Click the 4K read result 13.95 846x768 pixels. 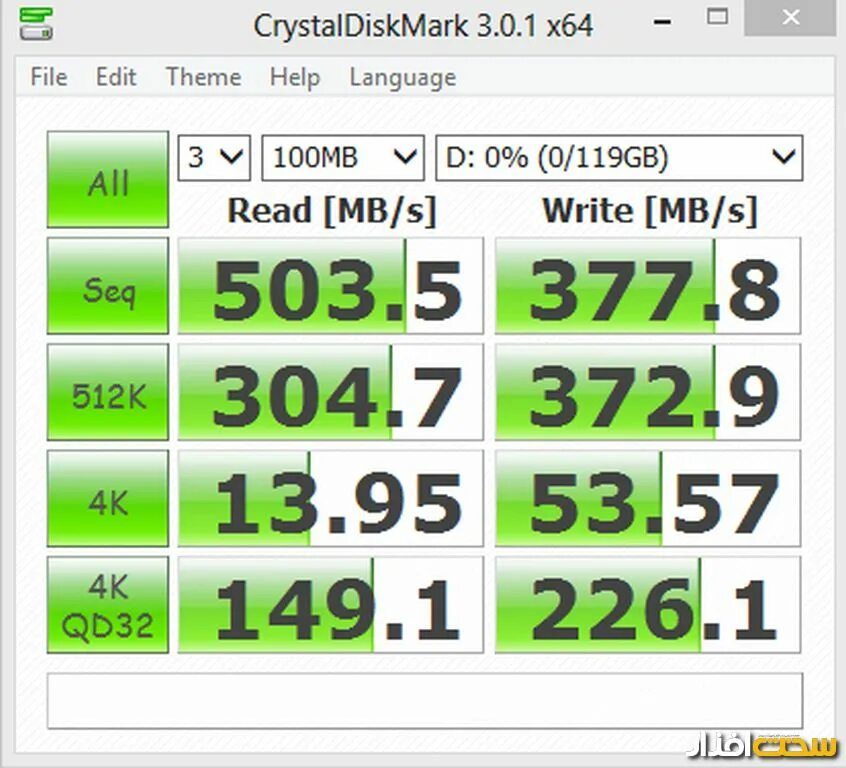[331, 498]
